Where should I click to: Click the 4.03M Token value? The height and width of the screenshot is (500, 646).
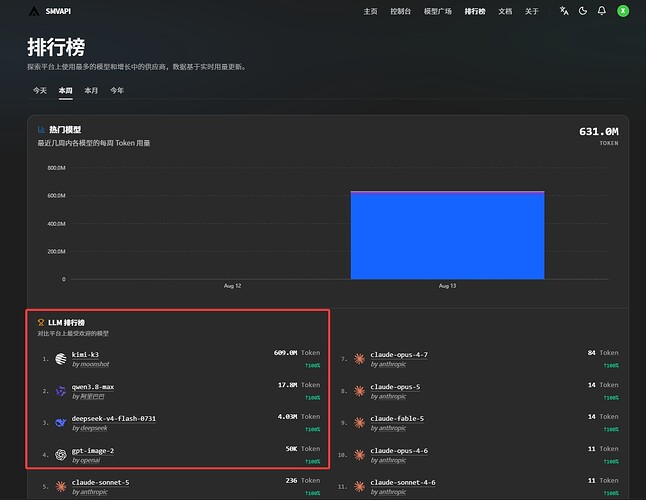click(x=299, y=417)
